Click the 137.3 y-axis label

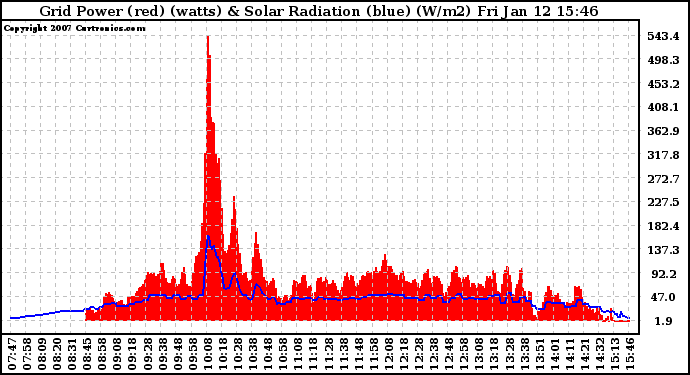coord(663,250)
